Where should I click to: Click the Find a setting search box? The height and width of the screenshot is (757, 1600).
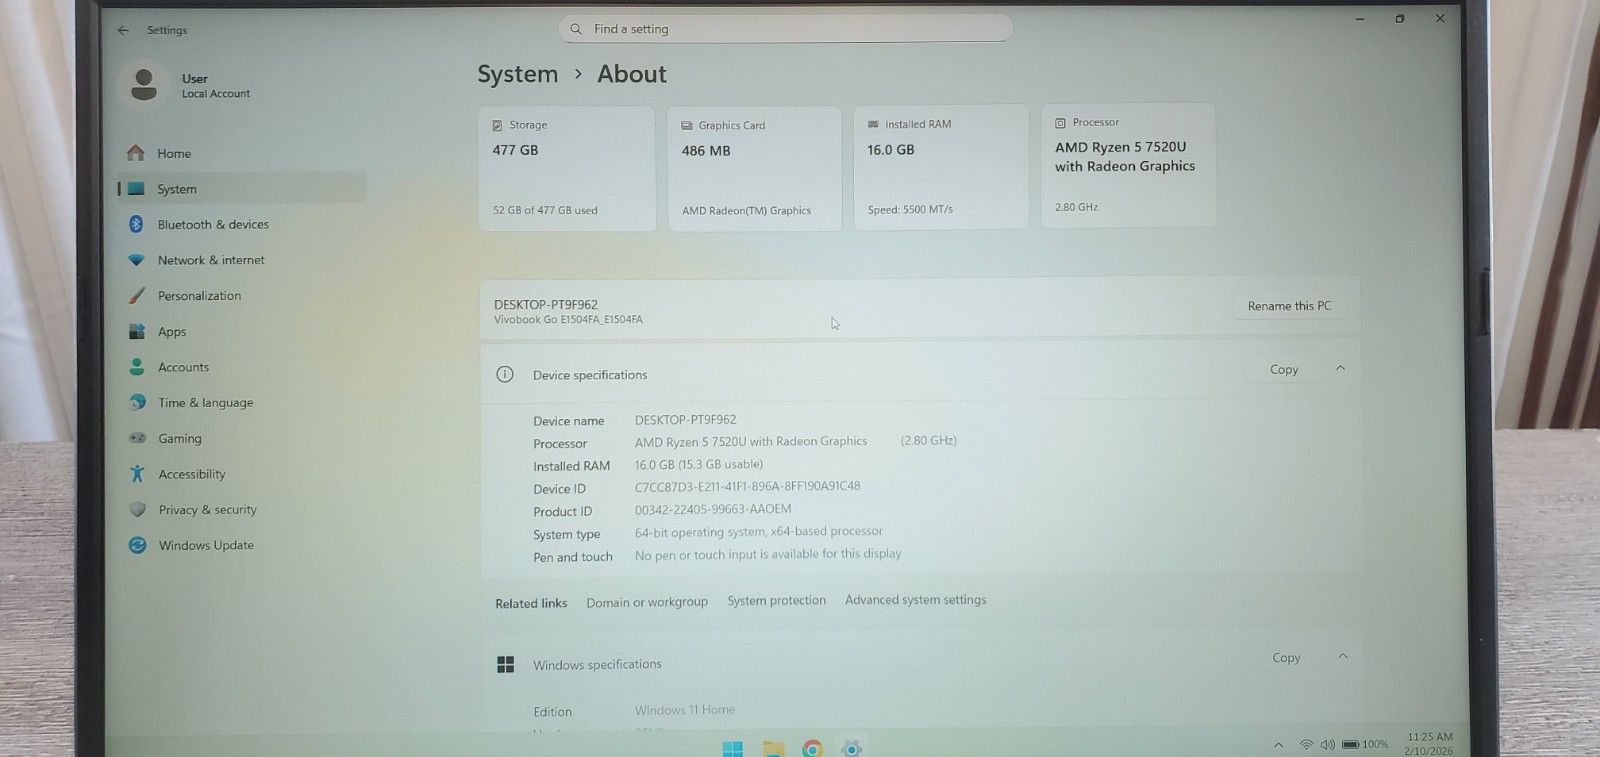tap(786, 29)
